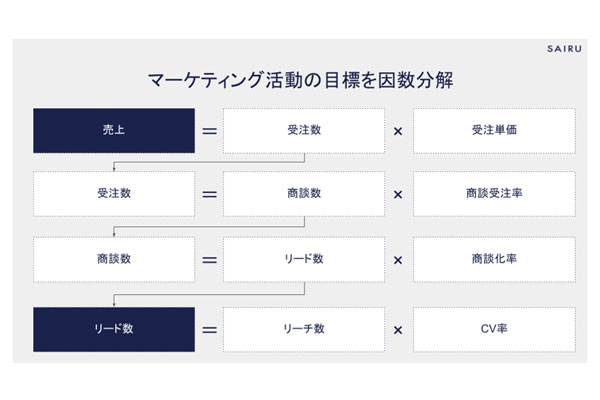The image size is (600, 400).
Task: Click the white リード数 box beside 商談化率
Action: [x=304, y=259]
